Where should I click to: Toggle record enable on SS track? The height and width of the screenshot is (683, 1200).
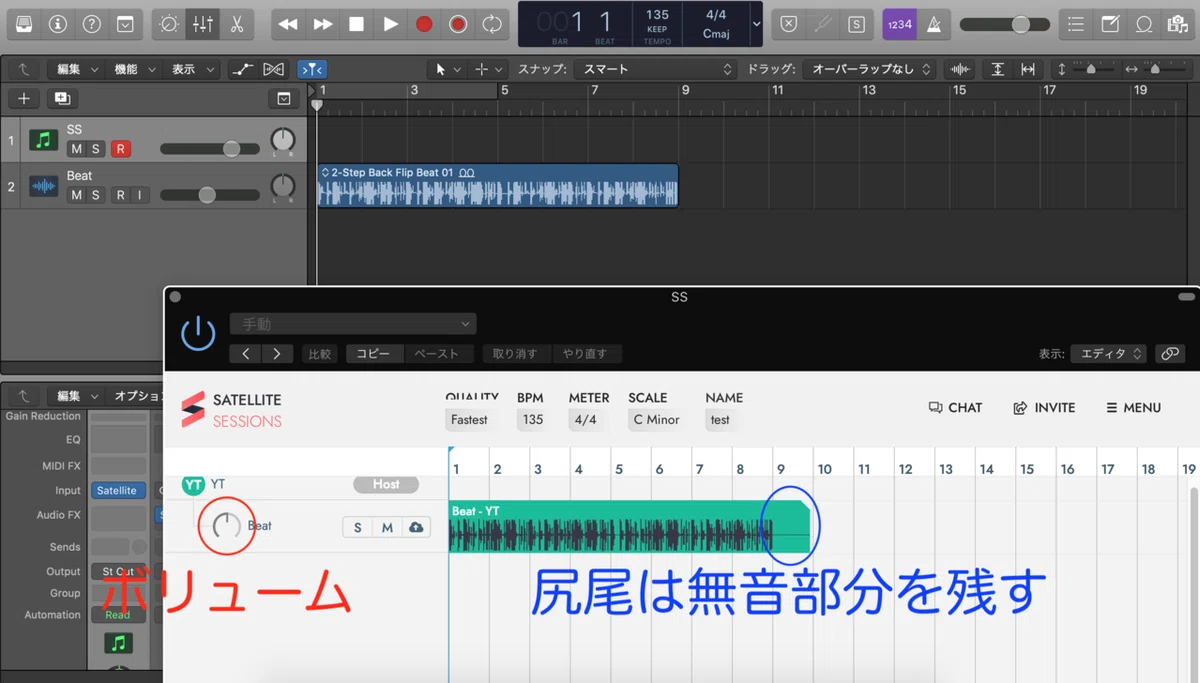[121, 149]
